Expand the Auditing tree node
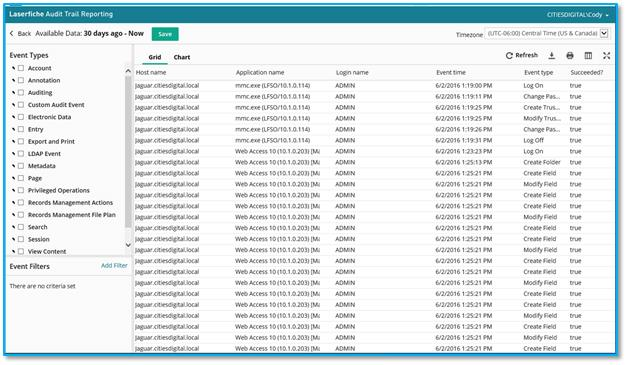This screenshot has height=365, width=627. click(x=13, y=92)
